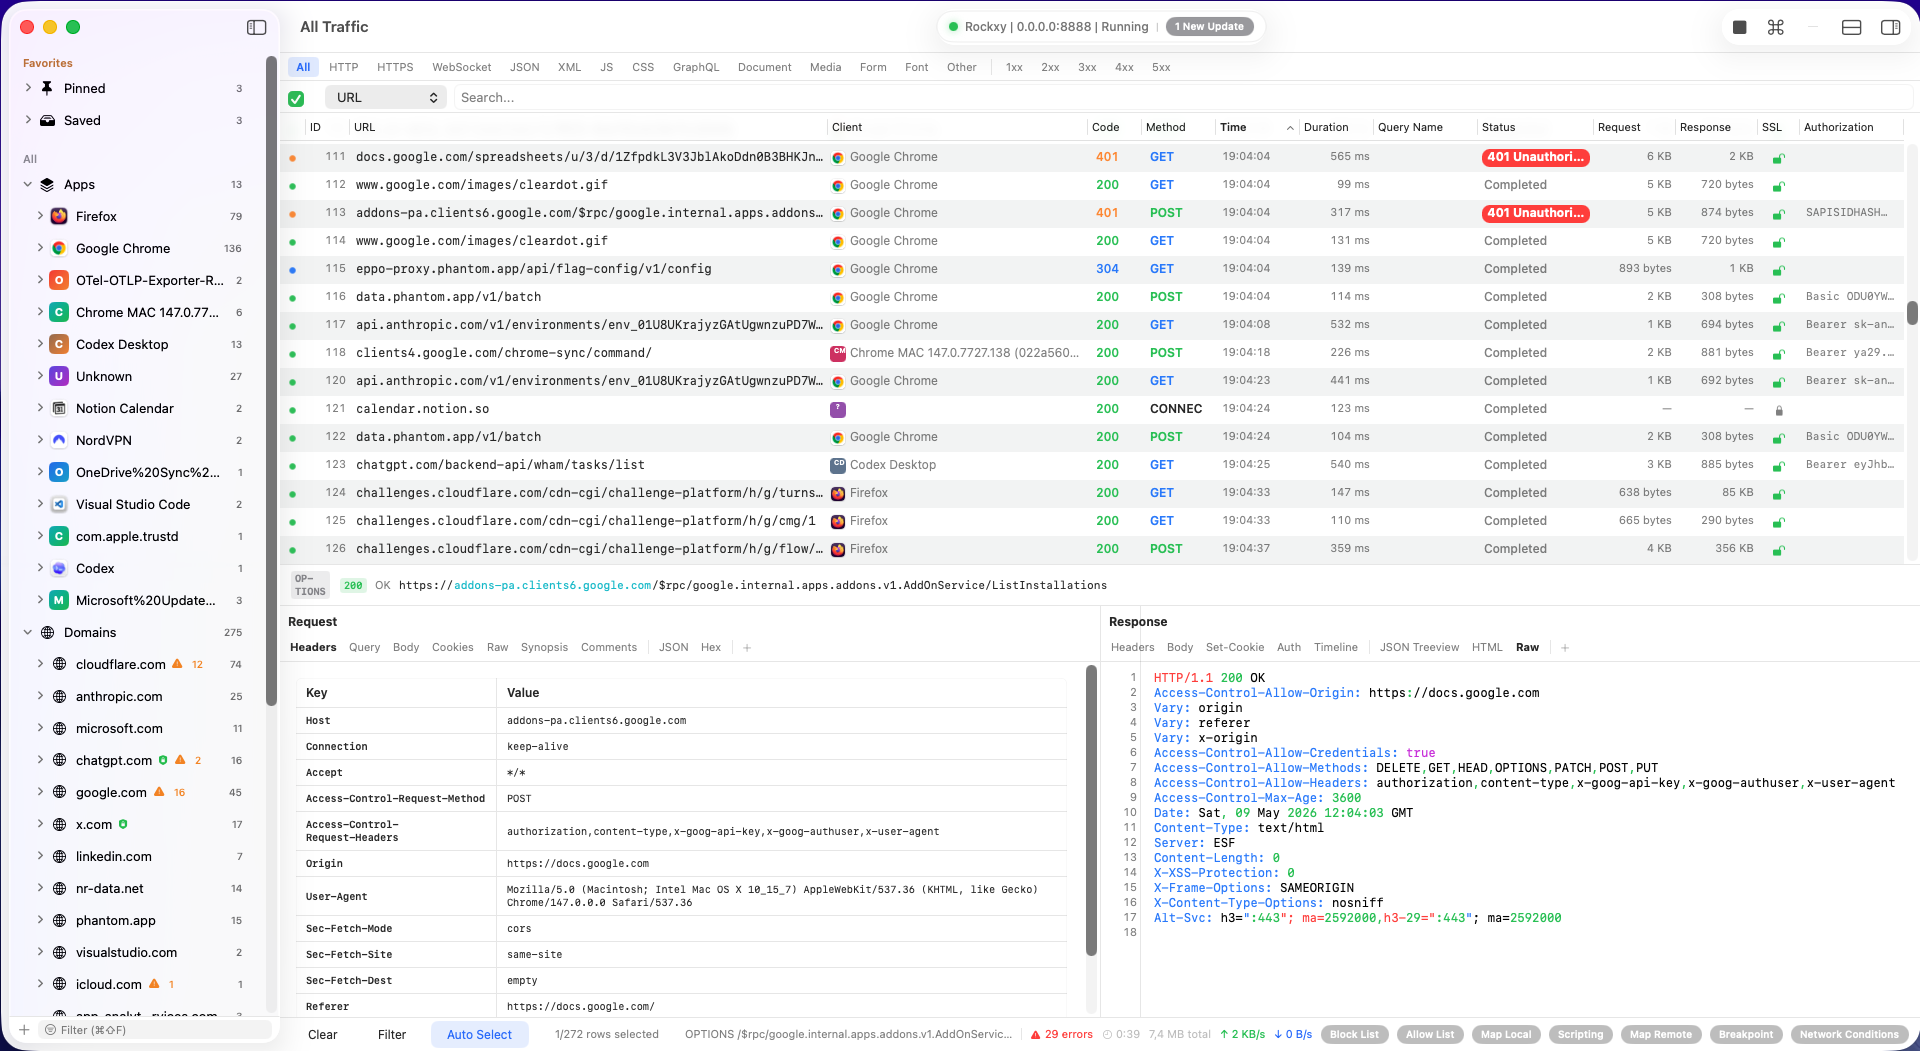Click the Request headers panel scrollbar
Viewport: 1920px width, 1051px height.
pos(1091,810)
